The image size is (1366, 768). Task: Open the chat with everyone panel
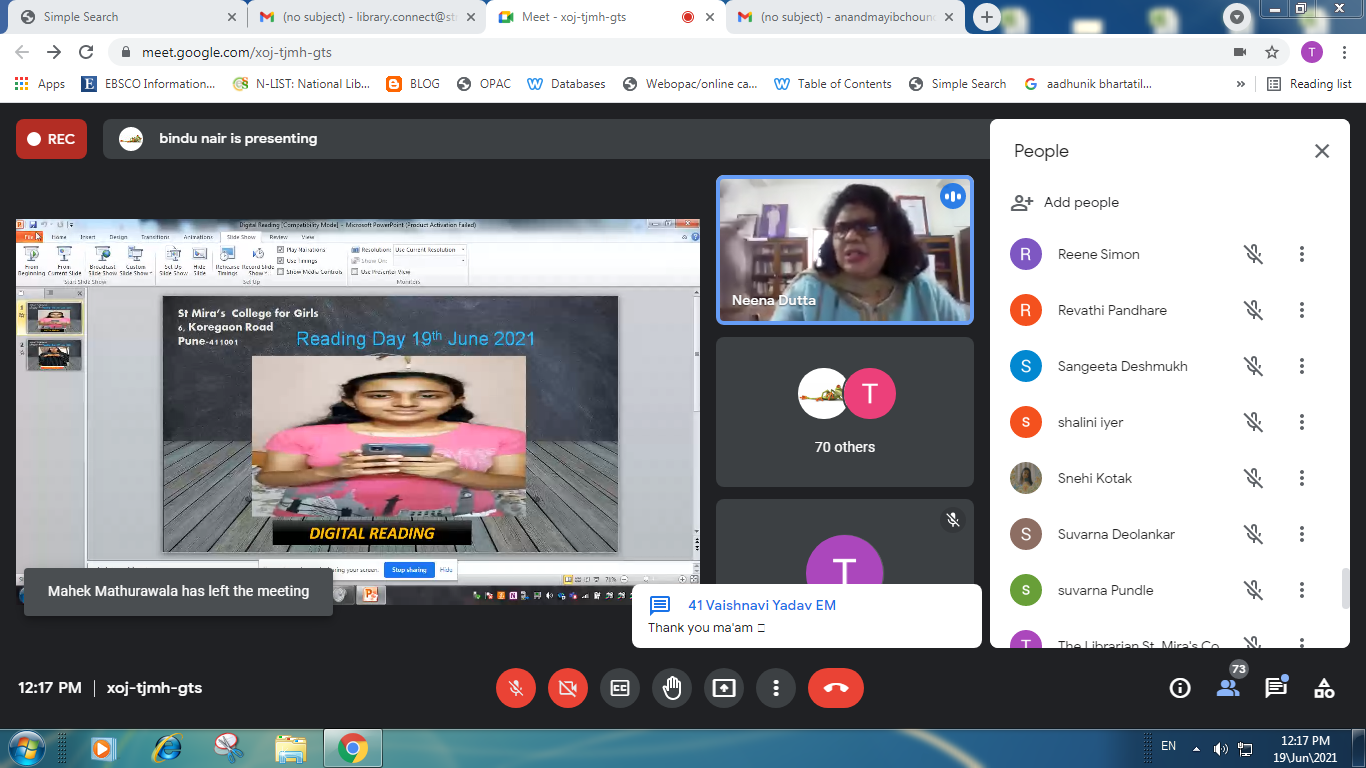pos(1276,688)
